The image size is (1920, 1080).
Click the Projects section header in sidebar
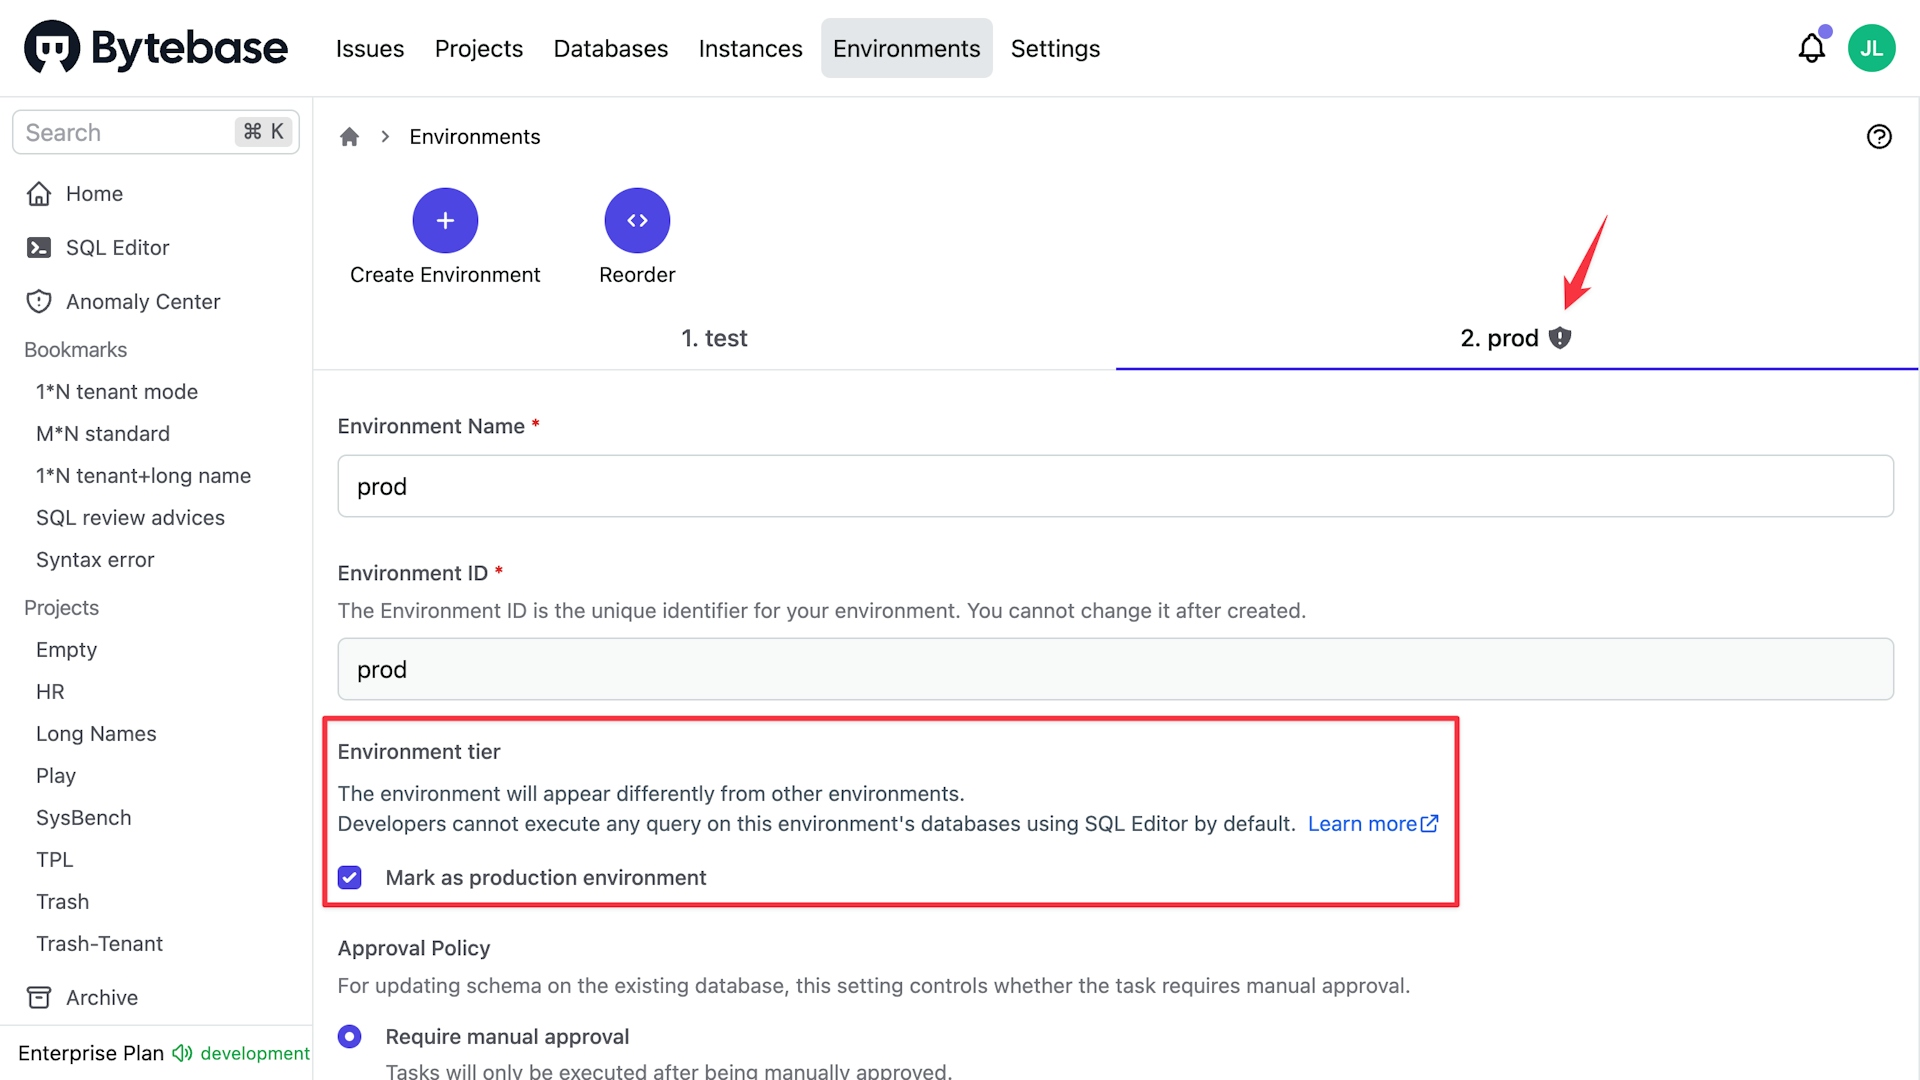click(61, 608)
